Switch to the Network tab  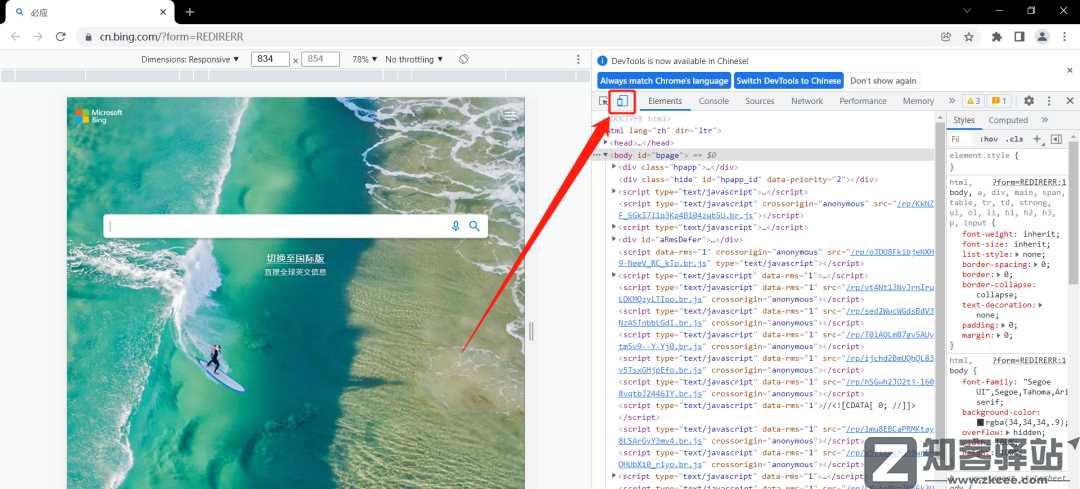806,101
